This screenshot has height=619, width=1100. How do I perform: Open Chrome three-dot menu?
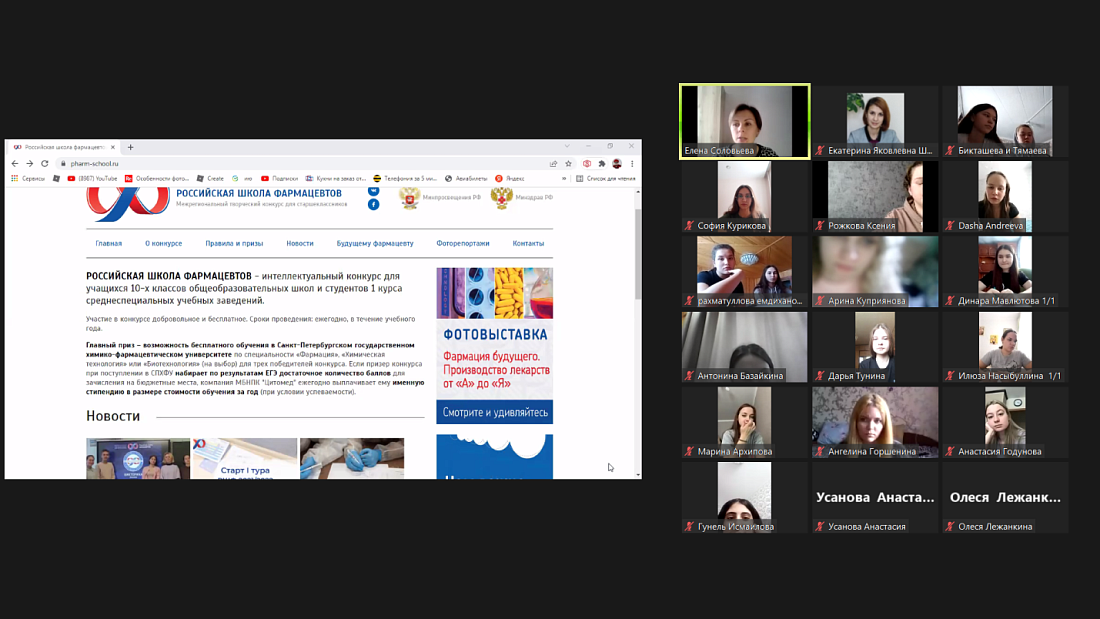(632, 163)
